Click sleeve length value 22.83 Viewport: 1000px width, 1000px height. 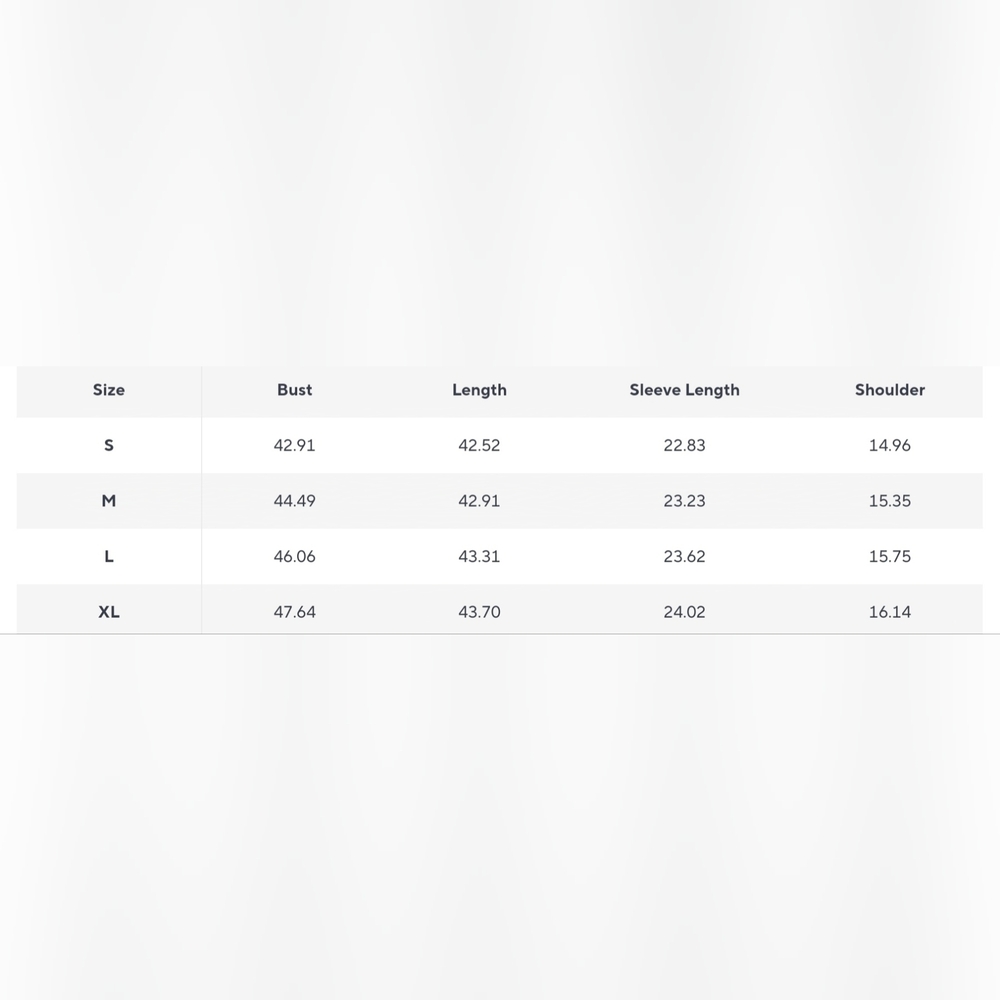point(684,445)
